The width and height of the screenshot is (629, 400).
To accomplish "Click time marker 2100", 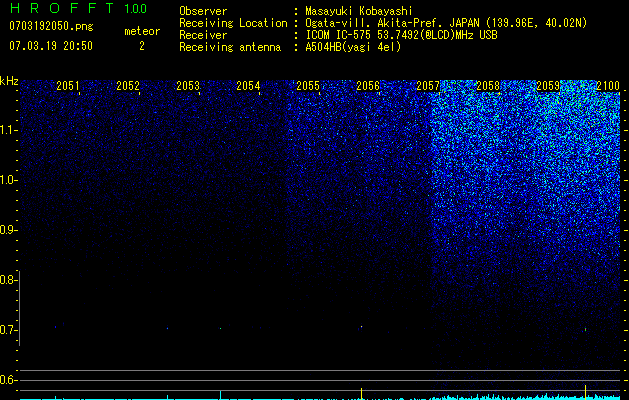I will (608, 86).
